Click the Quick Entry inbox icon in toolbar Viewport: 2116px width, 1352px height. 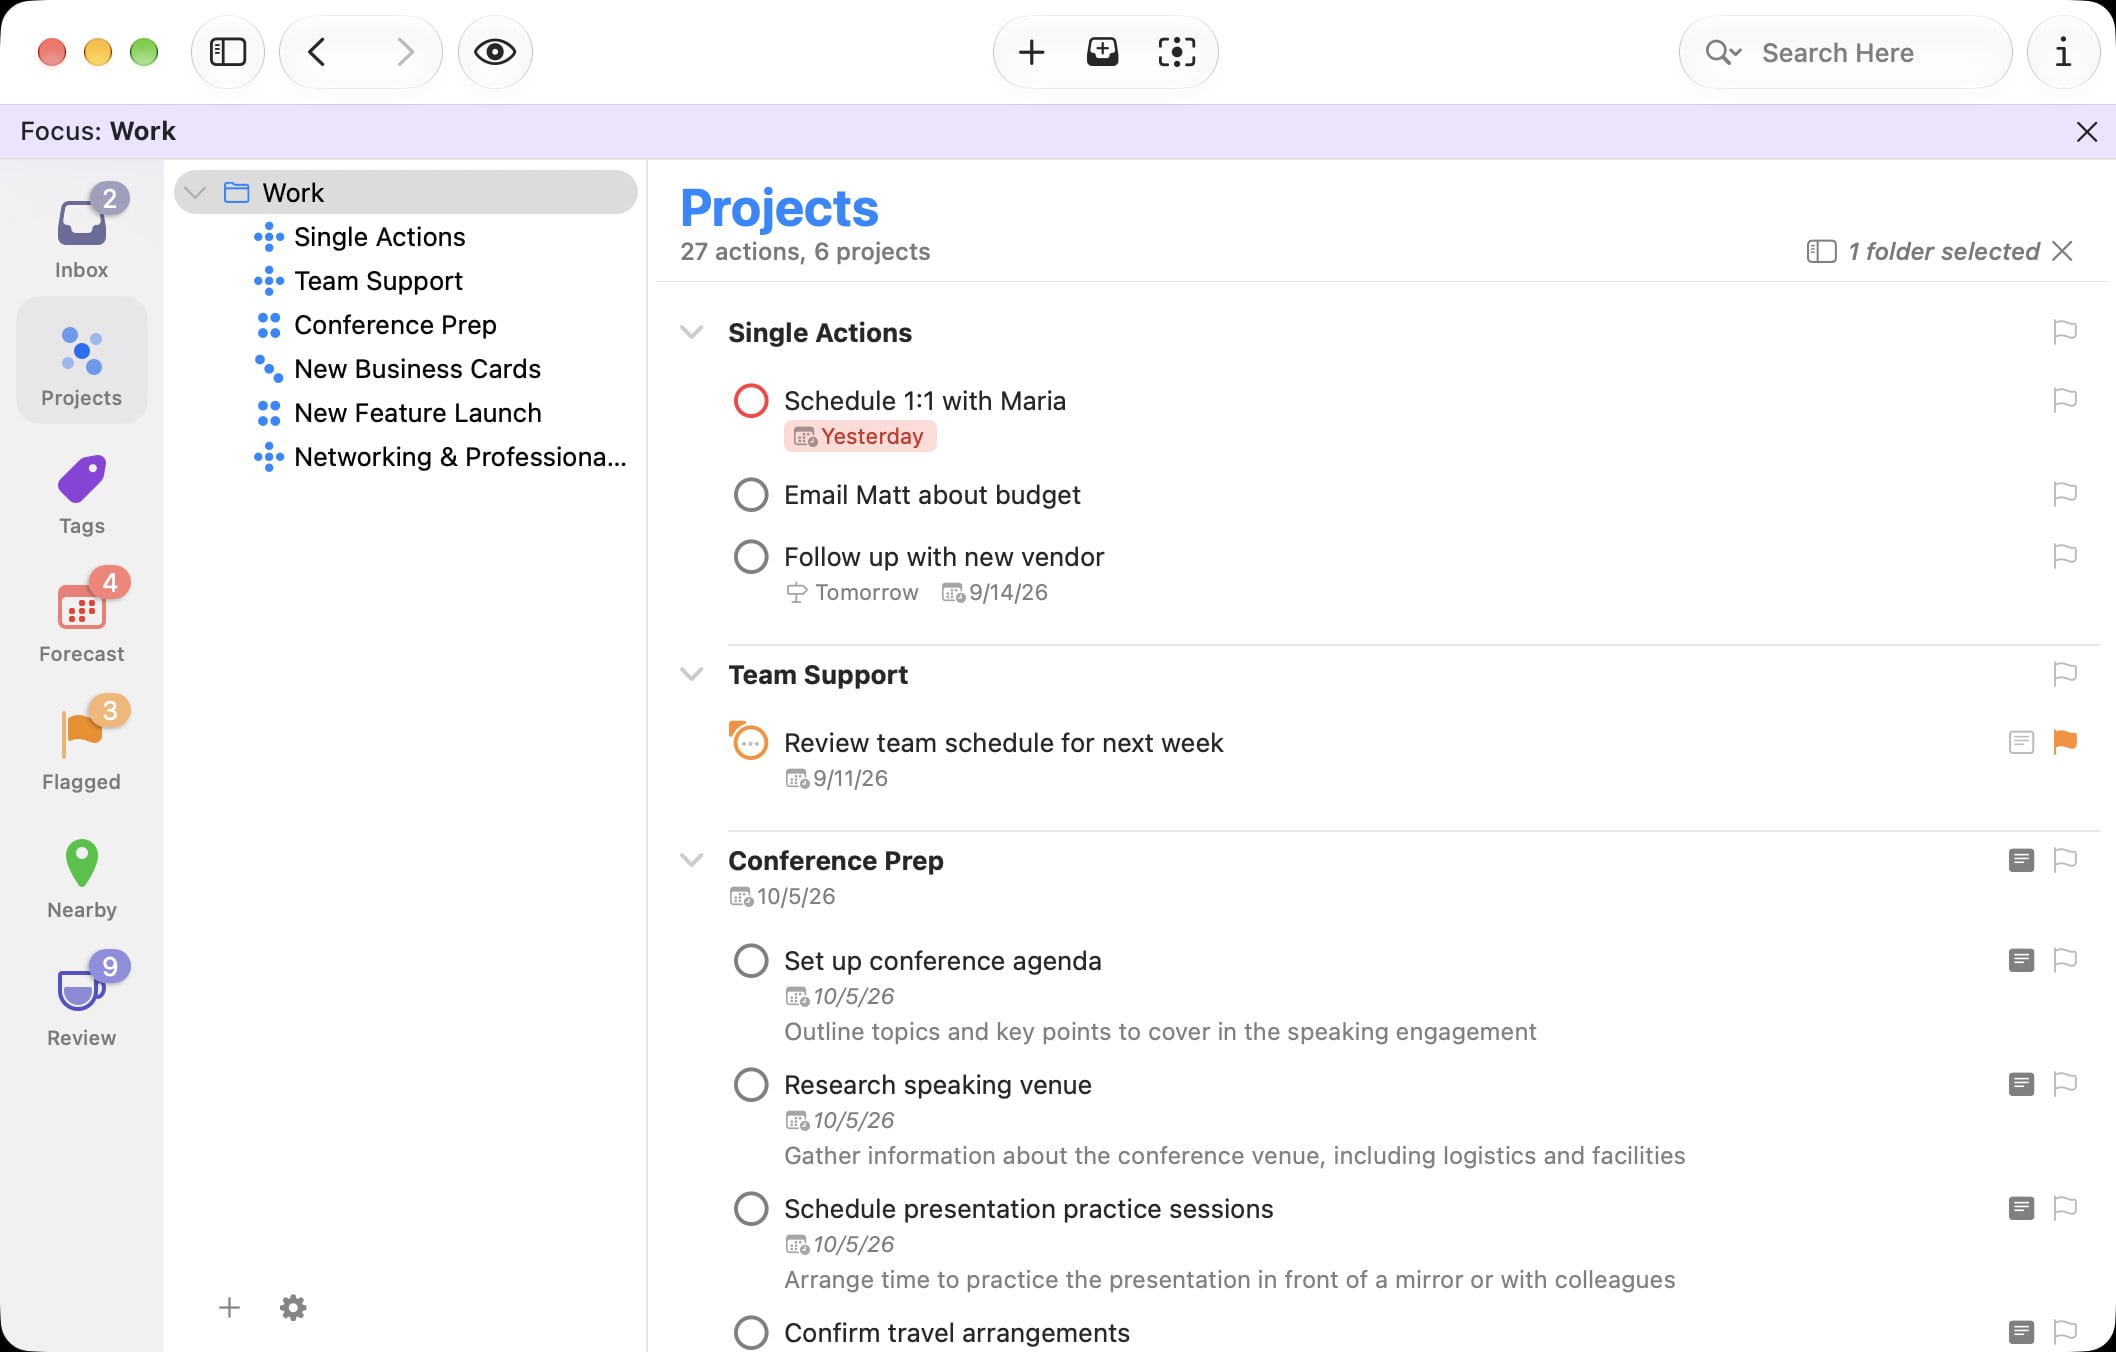pos(1102,52)
